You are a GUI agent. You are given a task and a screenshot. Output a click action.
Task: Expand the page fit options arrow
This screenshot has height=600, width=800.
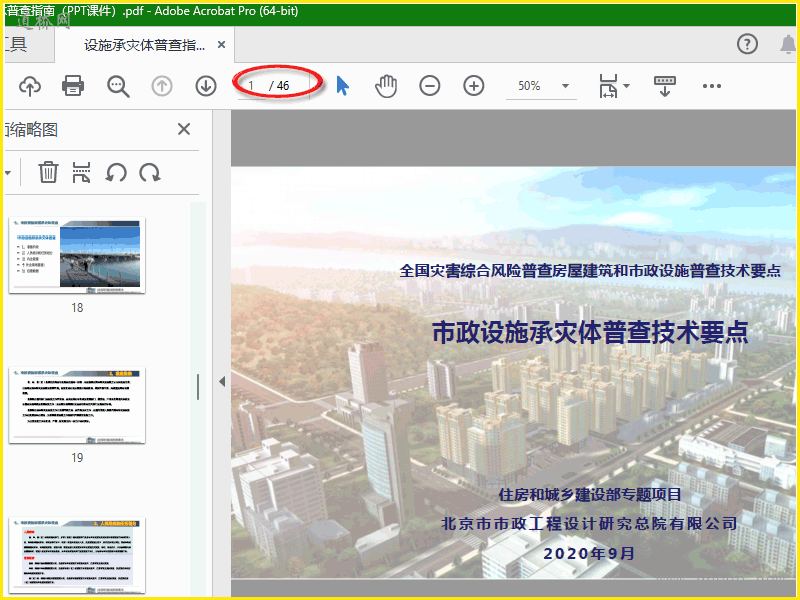[x=627, y=86]
